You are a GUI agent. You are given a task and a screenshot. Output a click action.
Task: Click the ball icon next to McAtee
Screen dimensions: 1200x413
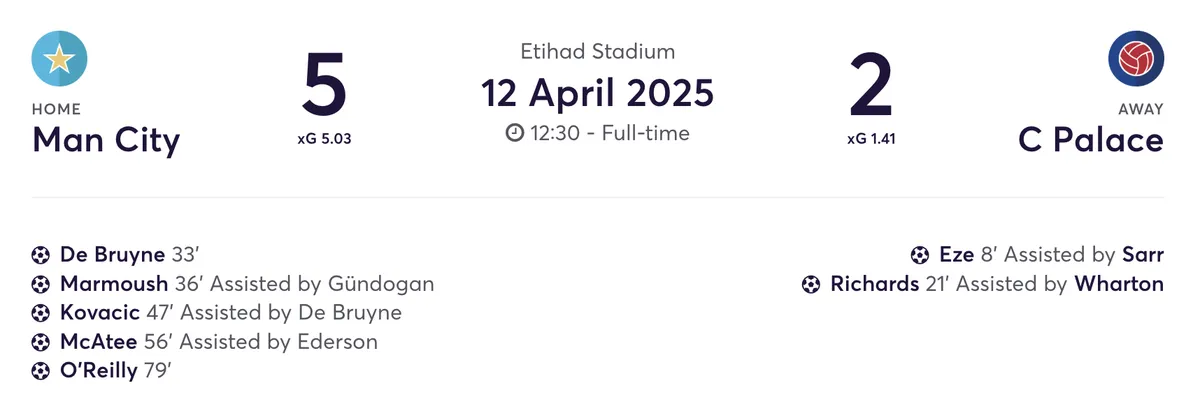(x=41, y=342)
